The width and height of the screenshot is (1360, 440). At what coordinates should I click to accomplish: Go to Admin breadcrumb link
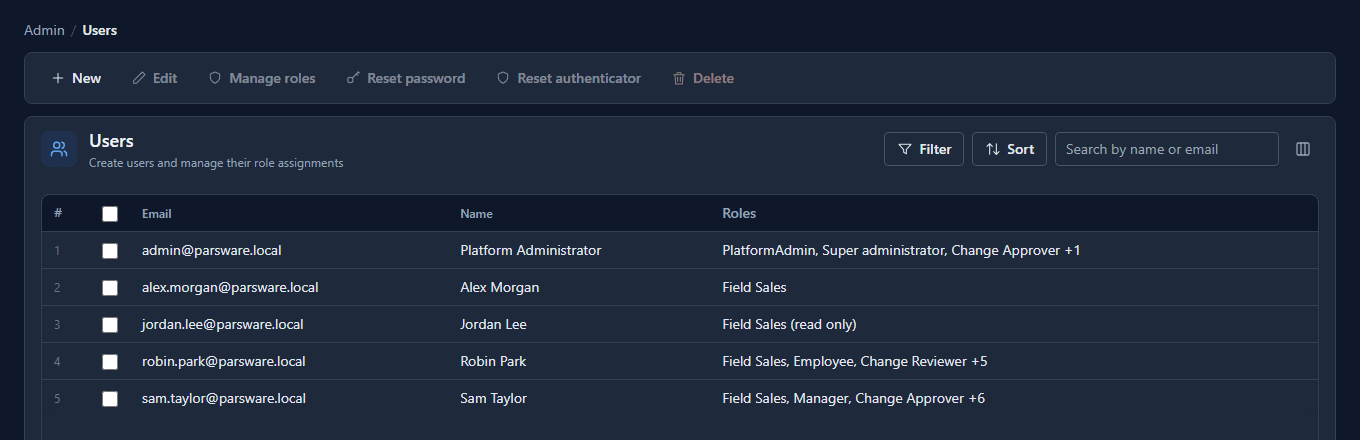(44, 30)
